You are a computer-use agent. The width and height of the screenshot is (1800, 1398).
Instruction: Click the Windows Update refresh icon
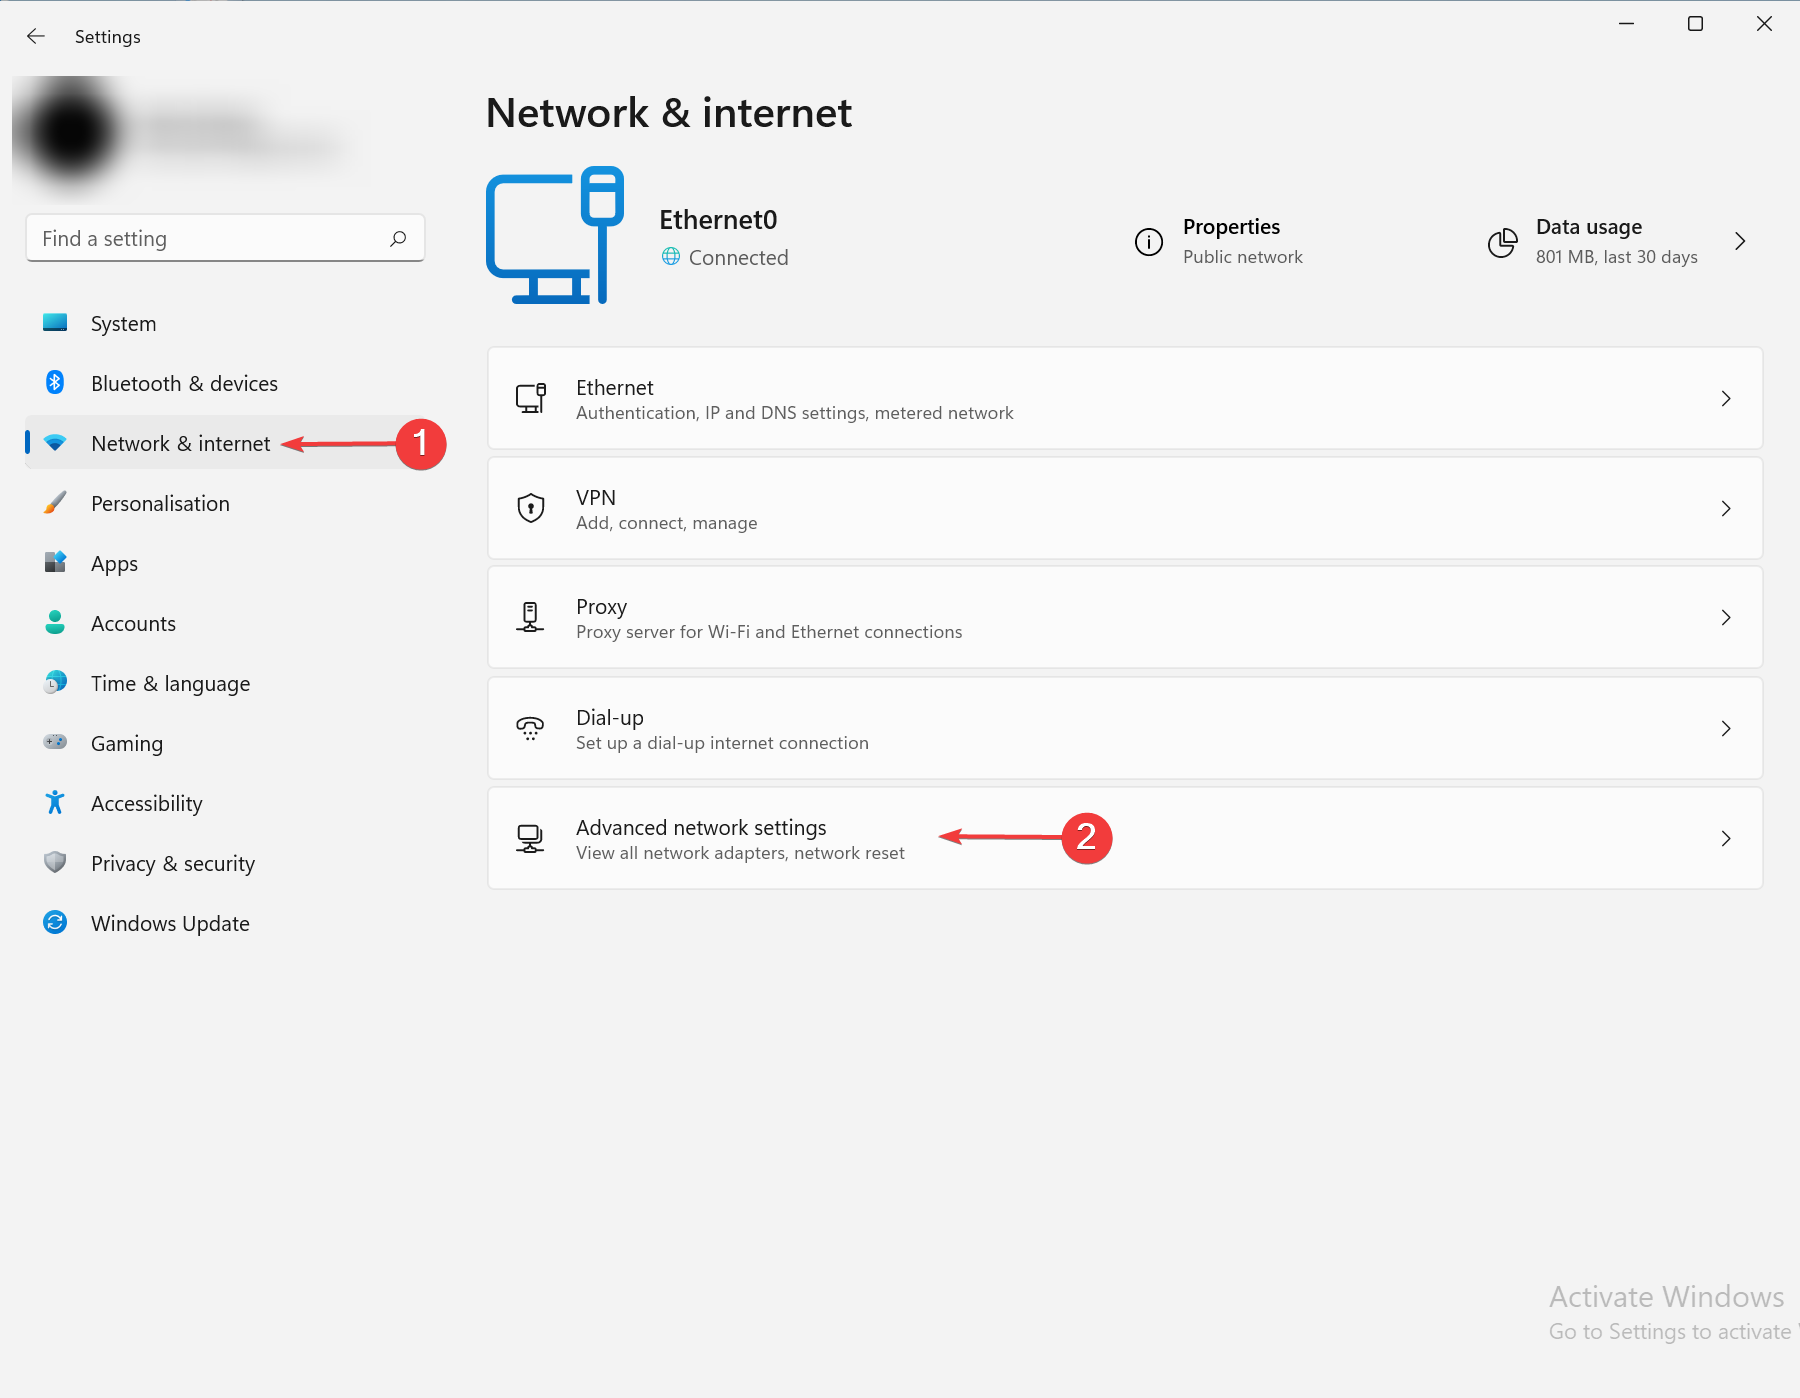point(55,922)
